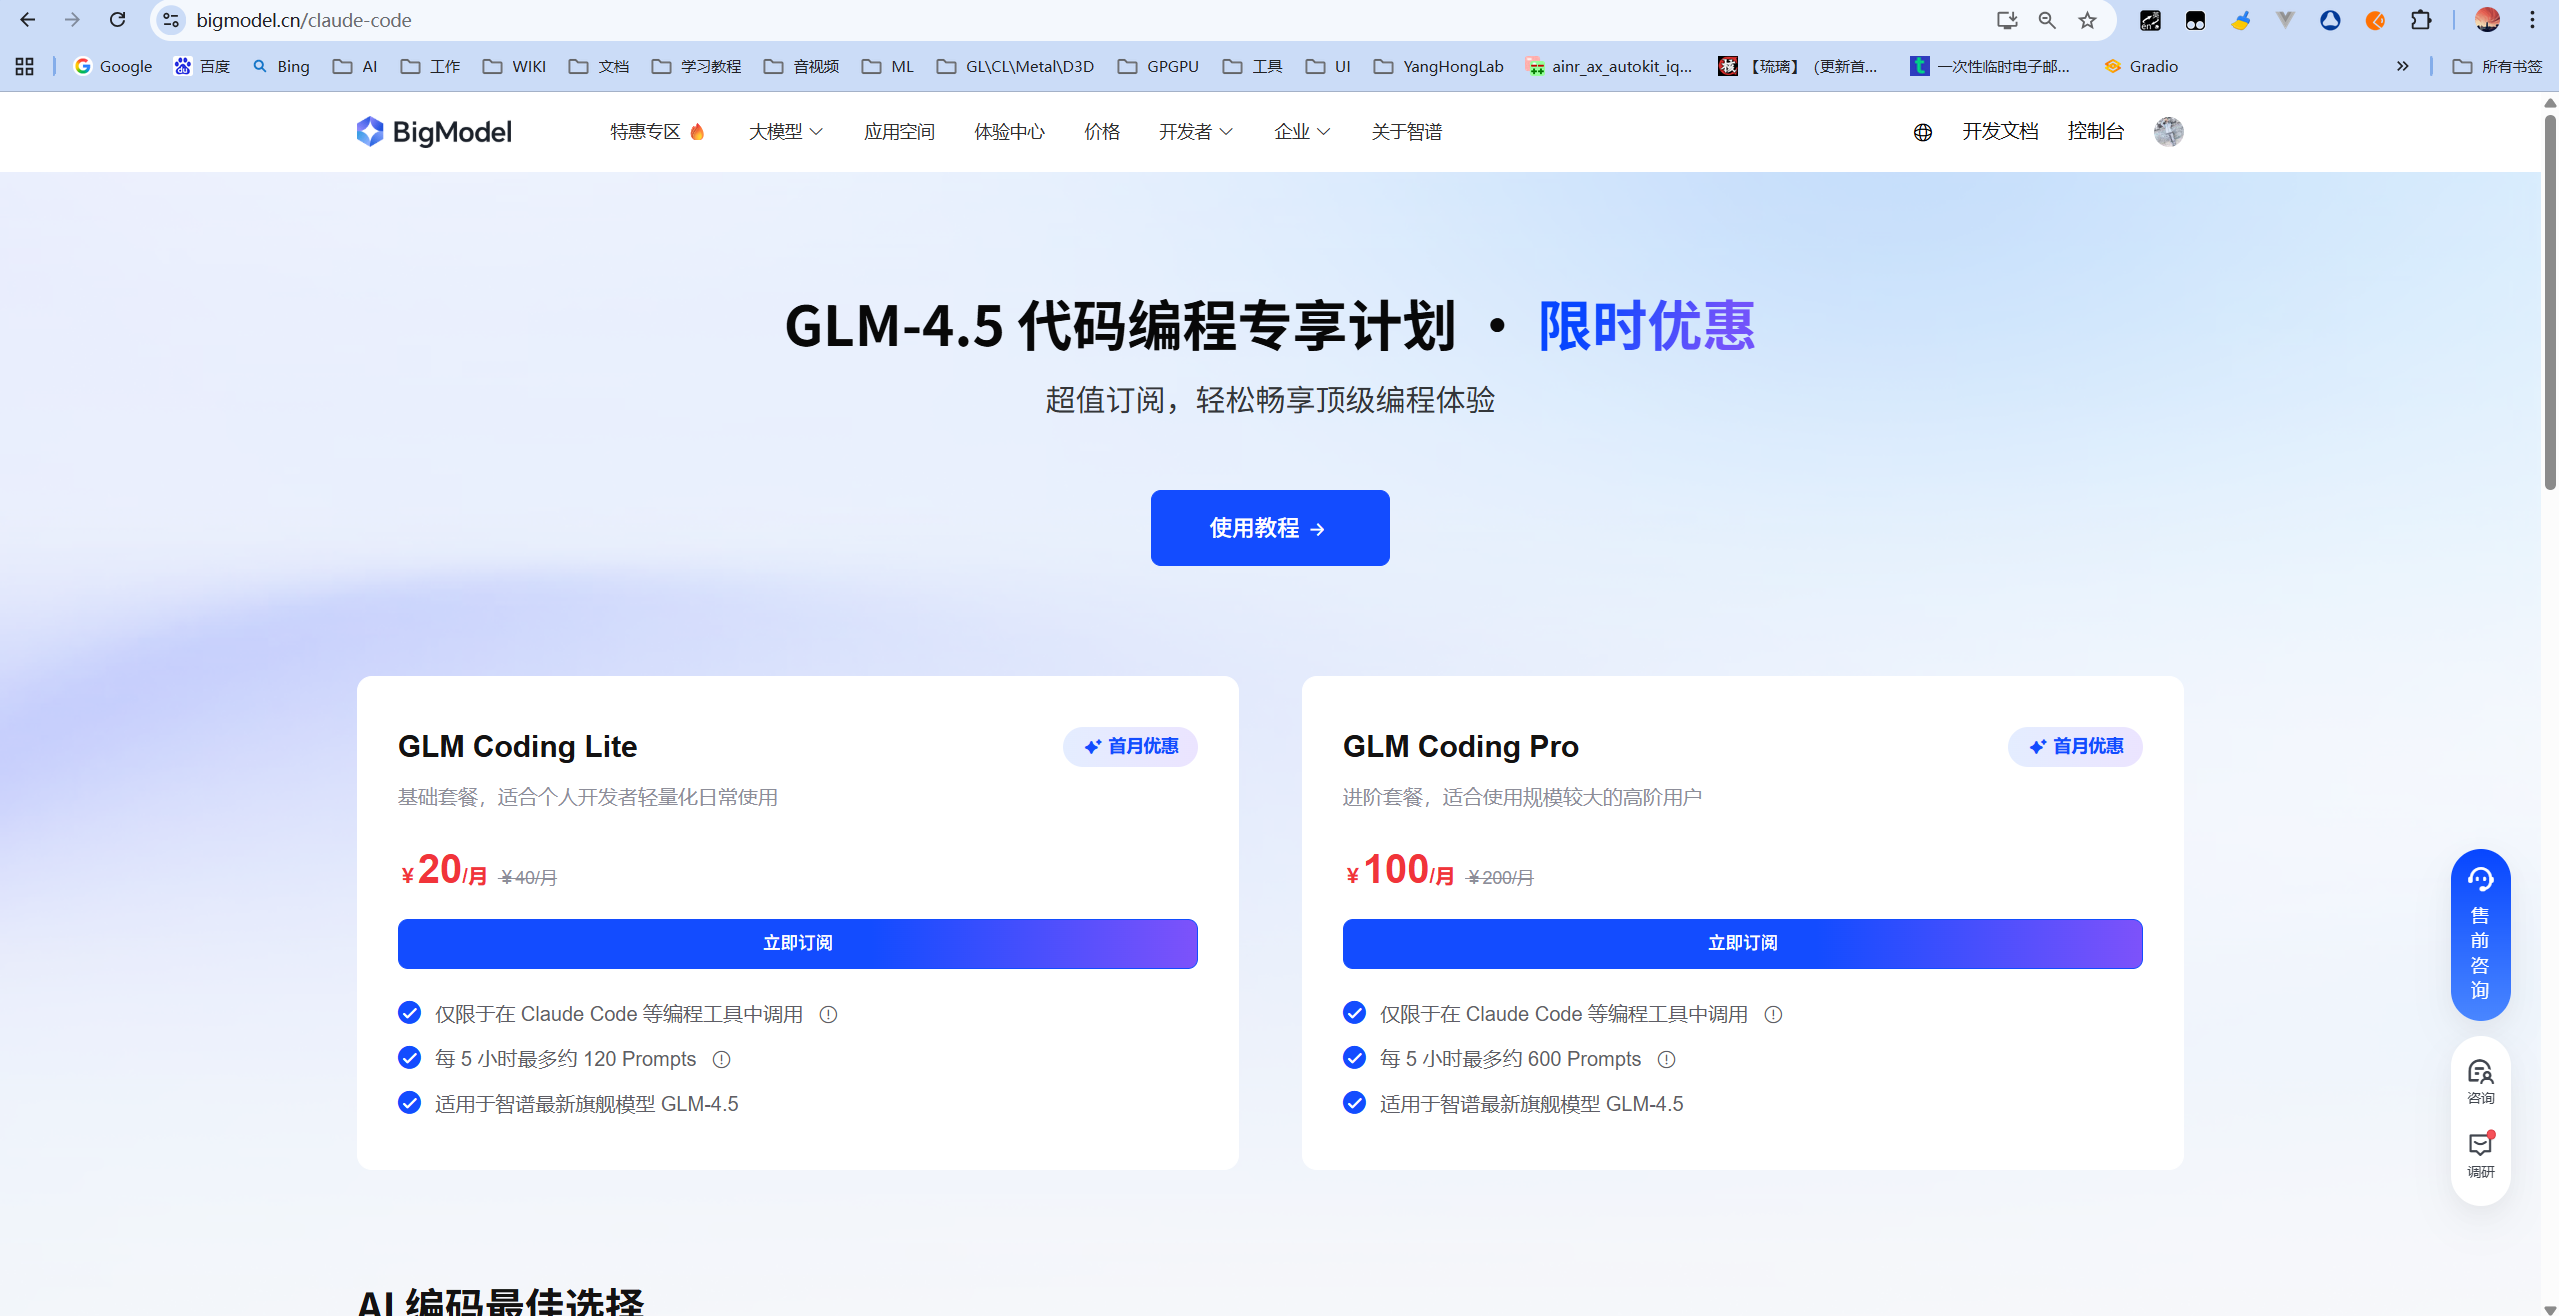Click info icon beside 120 Prompts

point(721,1059)
